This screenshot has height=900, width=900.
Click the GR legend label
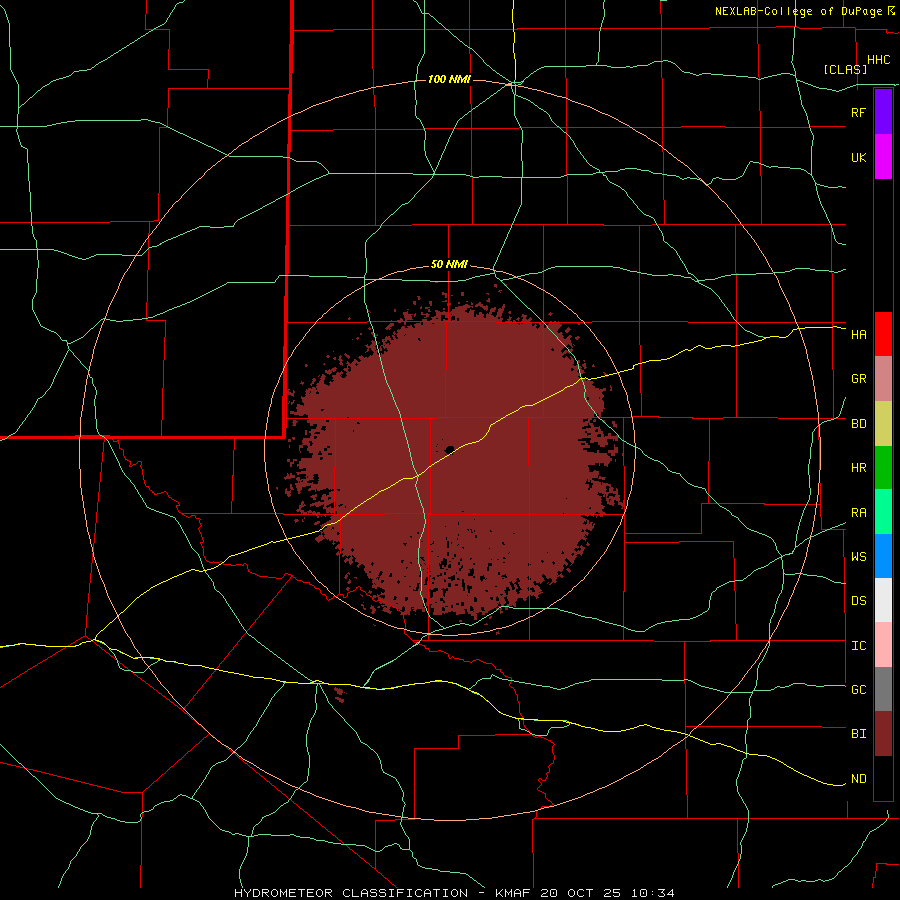coord(858,379)
